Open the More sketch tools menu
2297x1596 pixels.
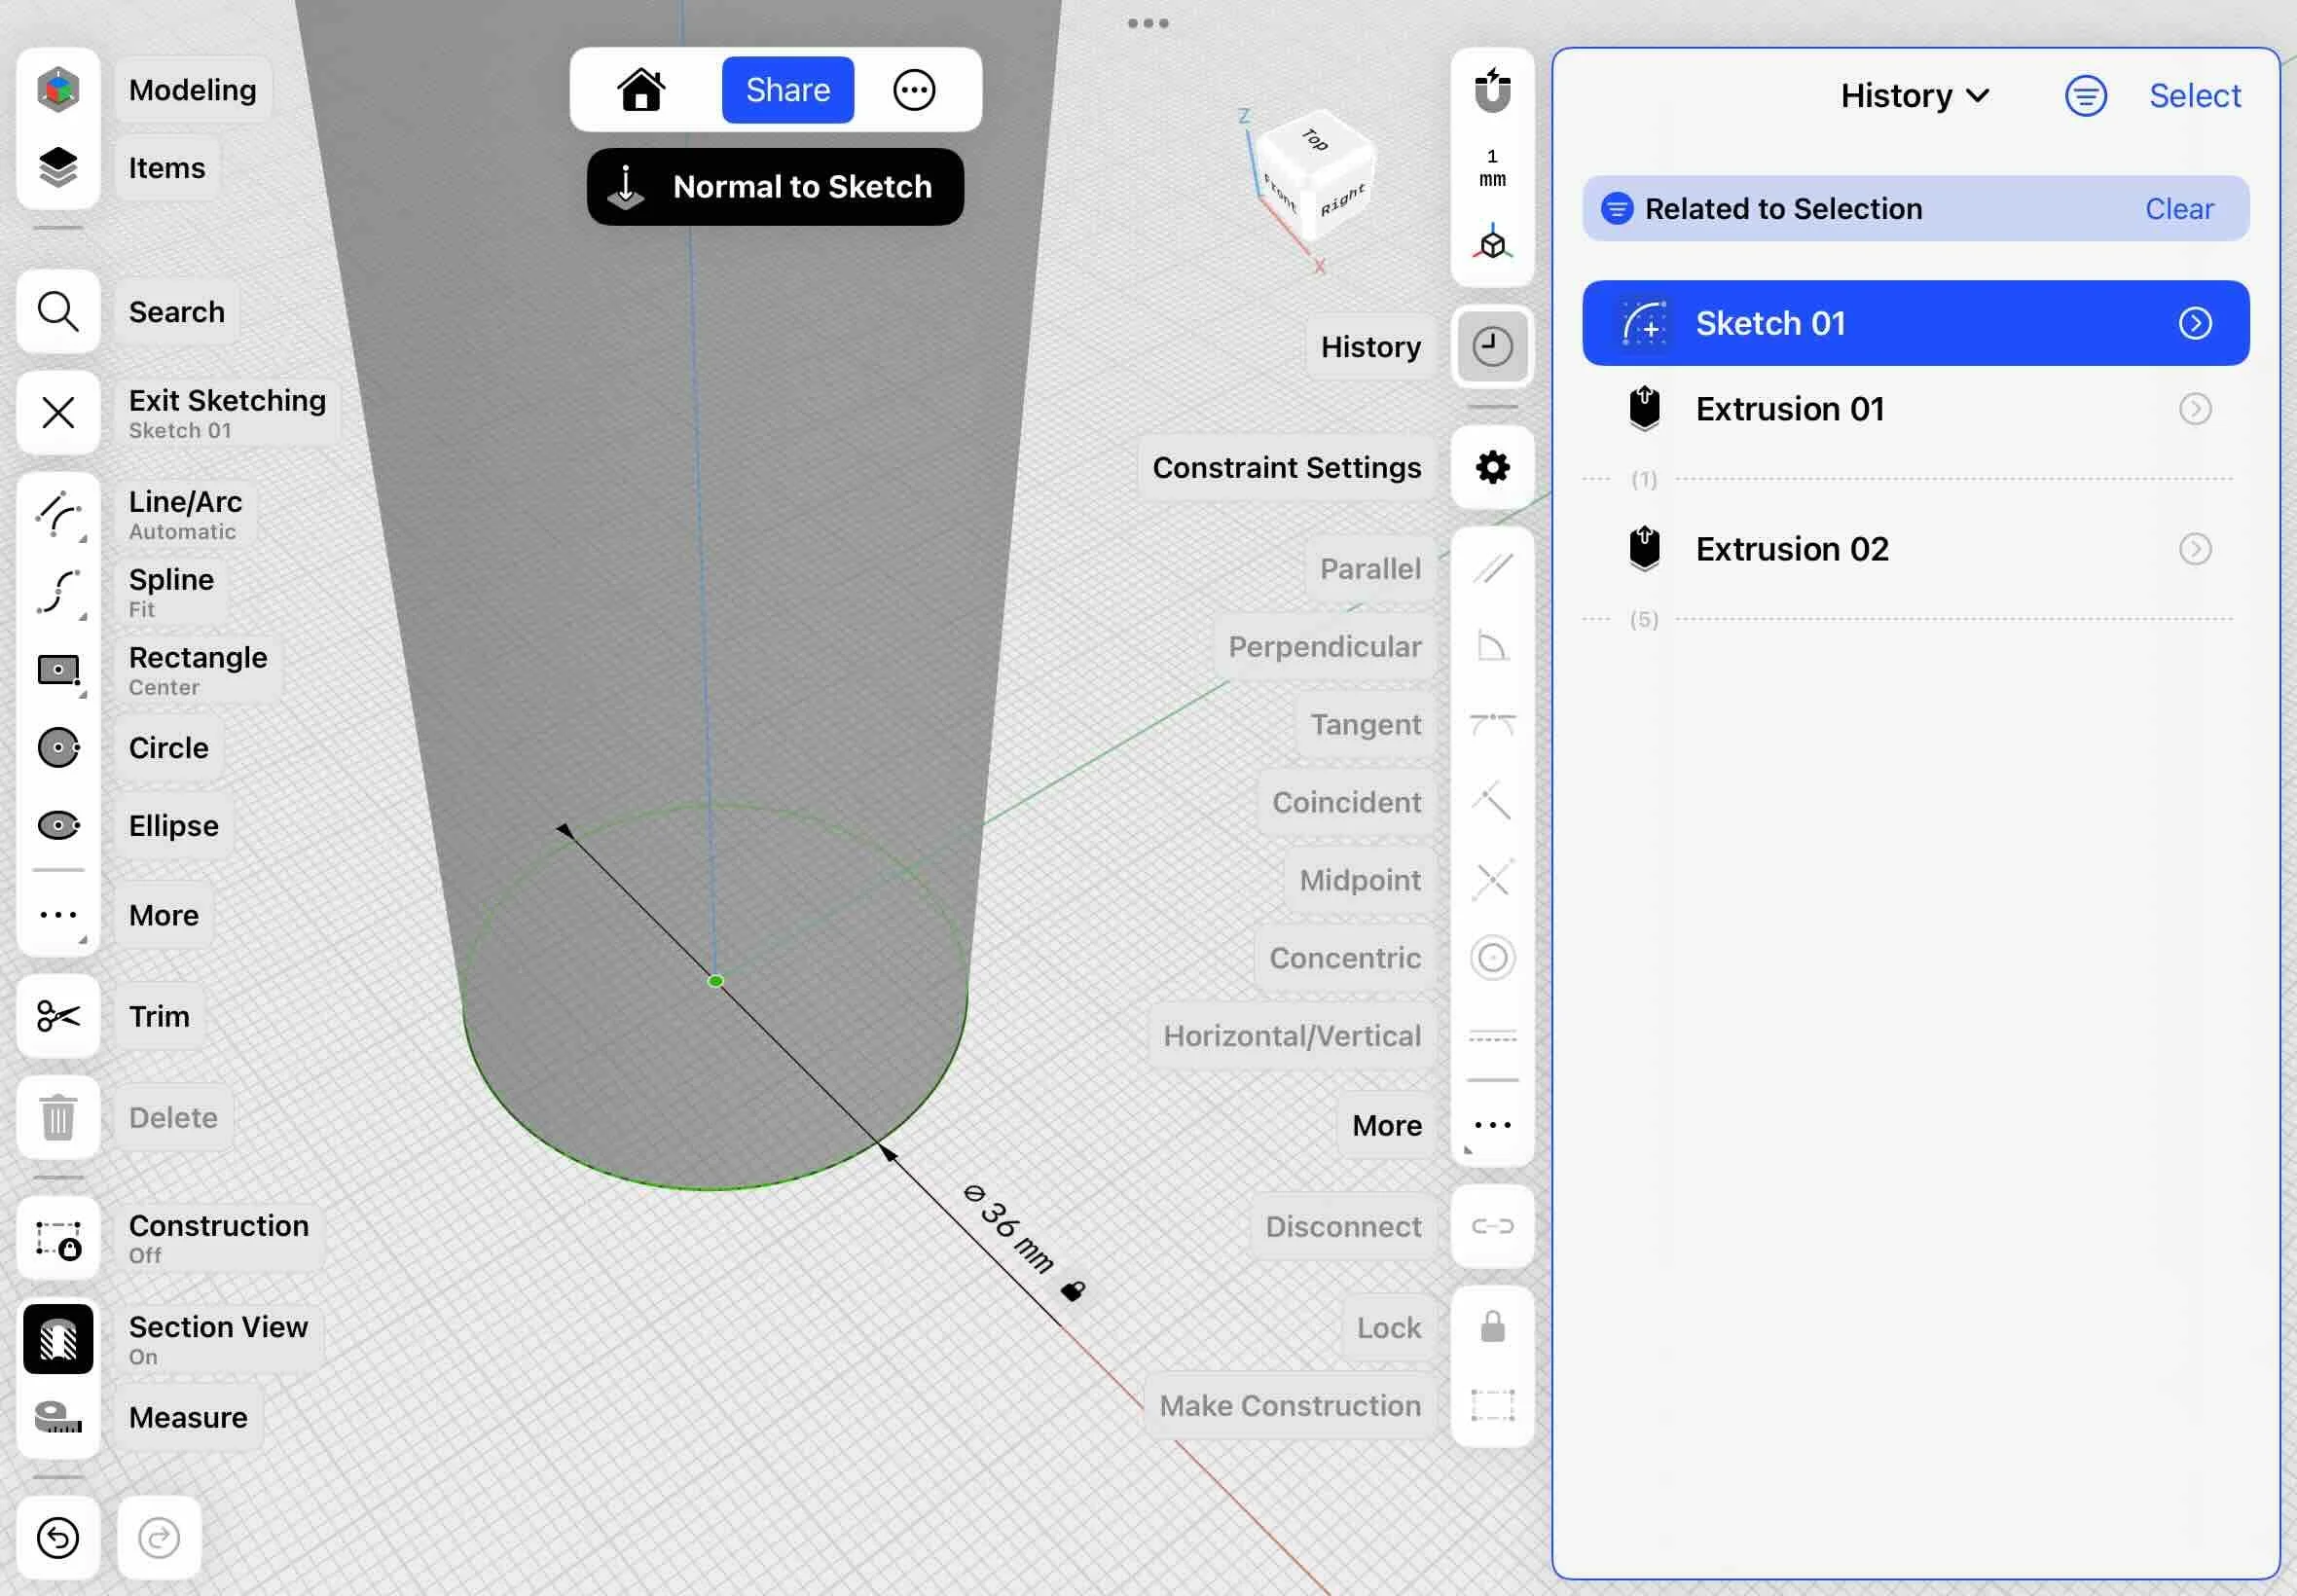pos(58,915)
